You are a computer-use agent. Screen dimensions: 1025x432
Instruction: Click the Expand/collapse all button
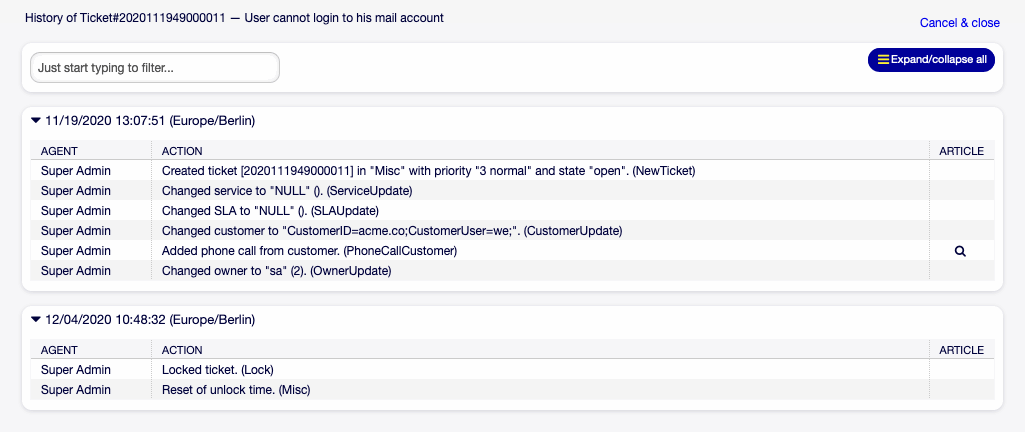931,60
